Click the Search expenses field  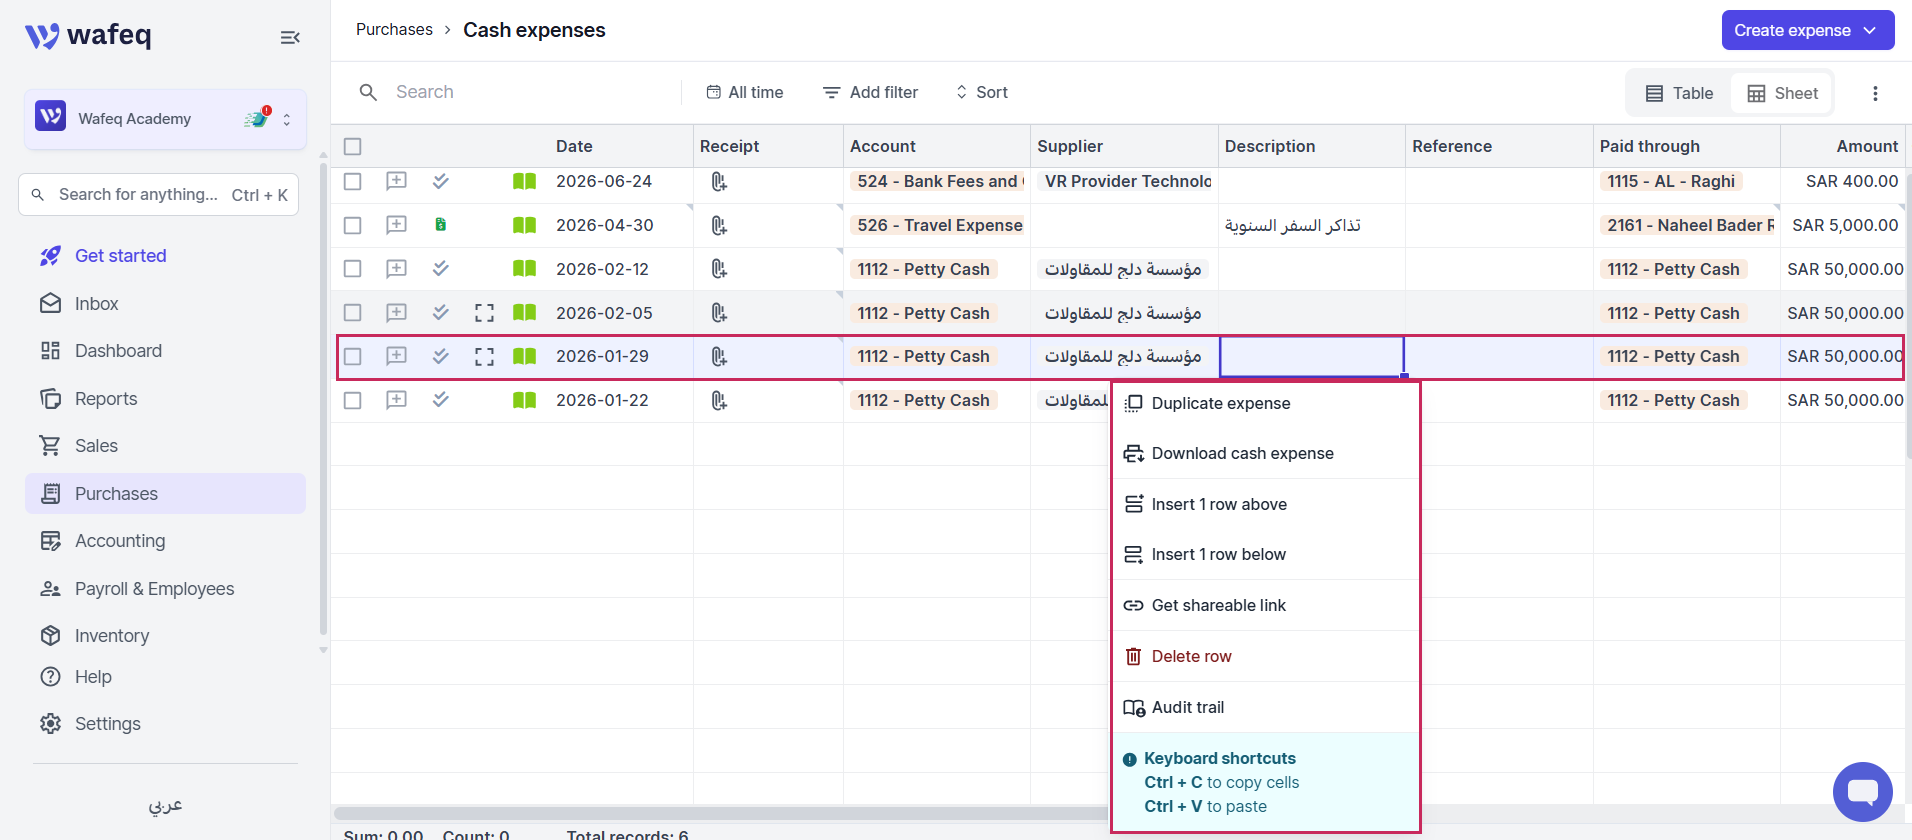coord(520,92)
